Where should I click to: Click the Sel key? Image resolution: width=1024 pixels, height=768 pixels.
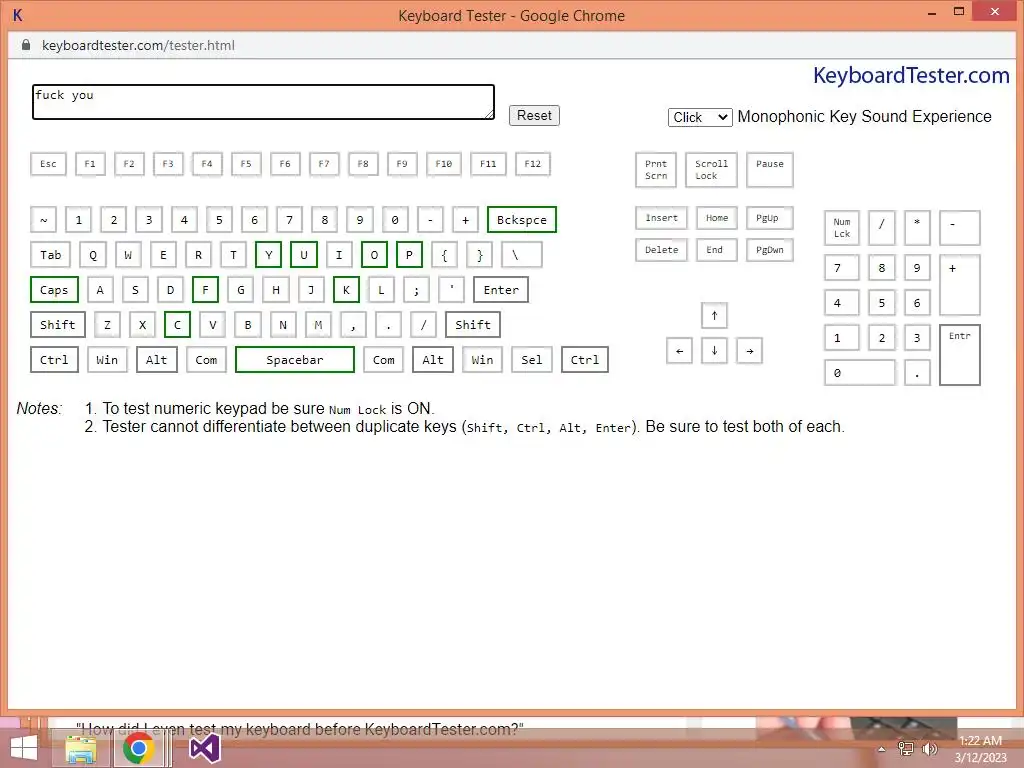click(532, 360)
